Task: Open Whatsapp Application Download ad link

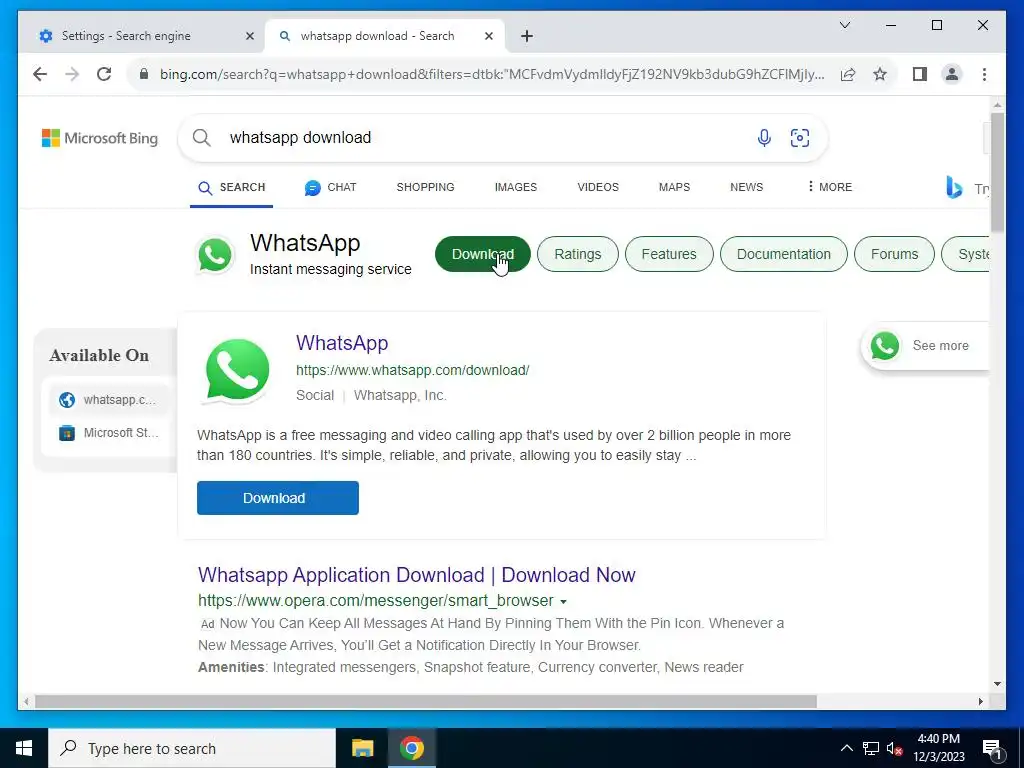Action: click(417, 575)
